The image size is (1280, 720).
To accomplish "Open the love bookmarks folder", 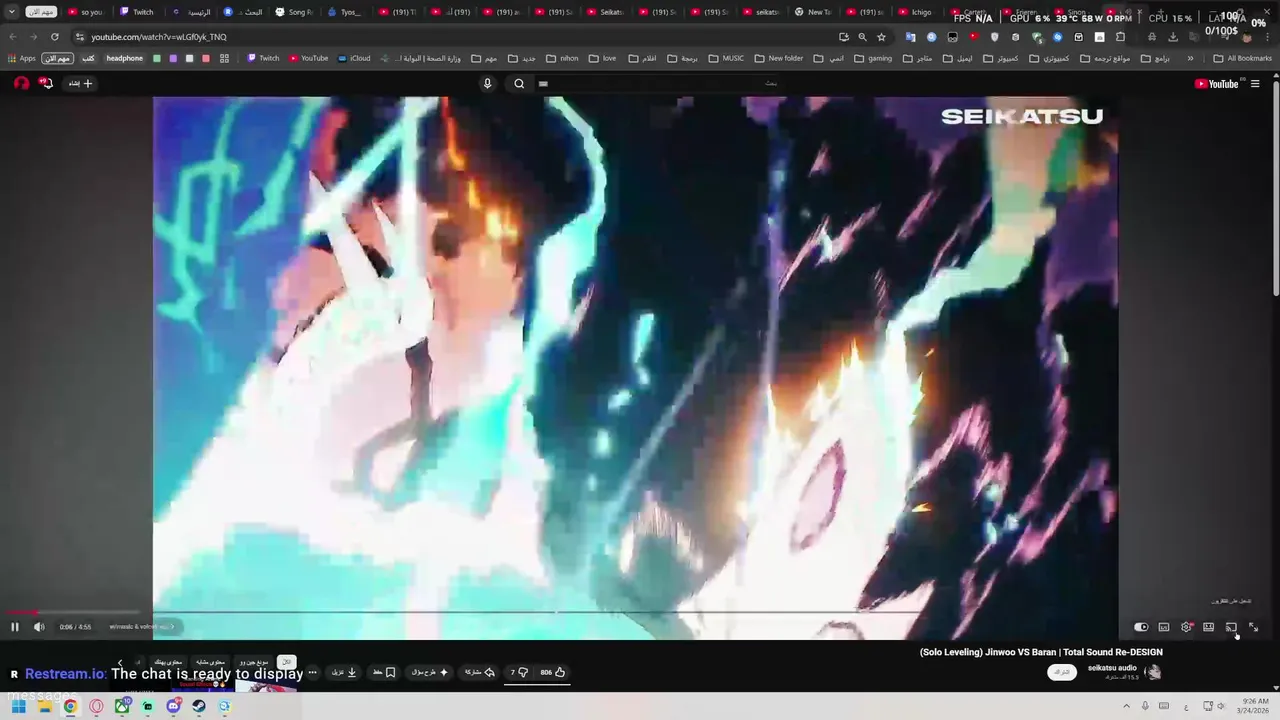I will pyautogui.click(x=603, y=58).
